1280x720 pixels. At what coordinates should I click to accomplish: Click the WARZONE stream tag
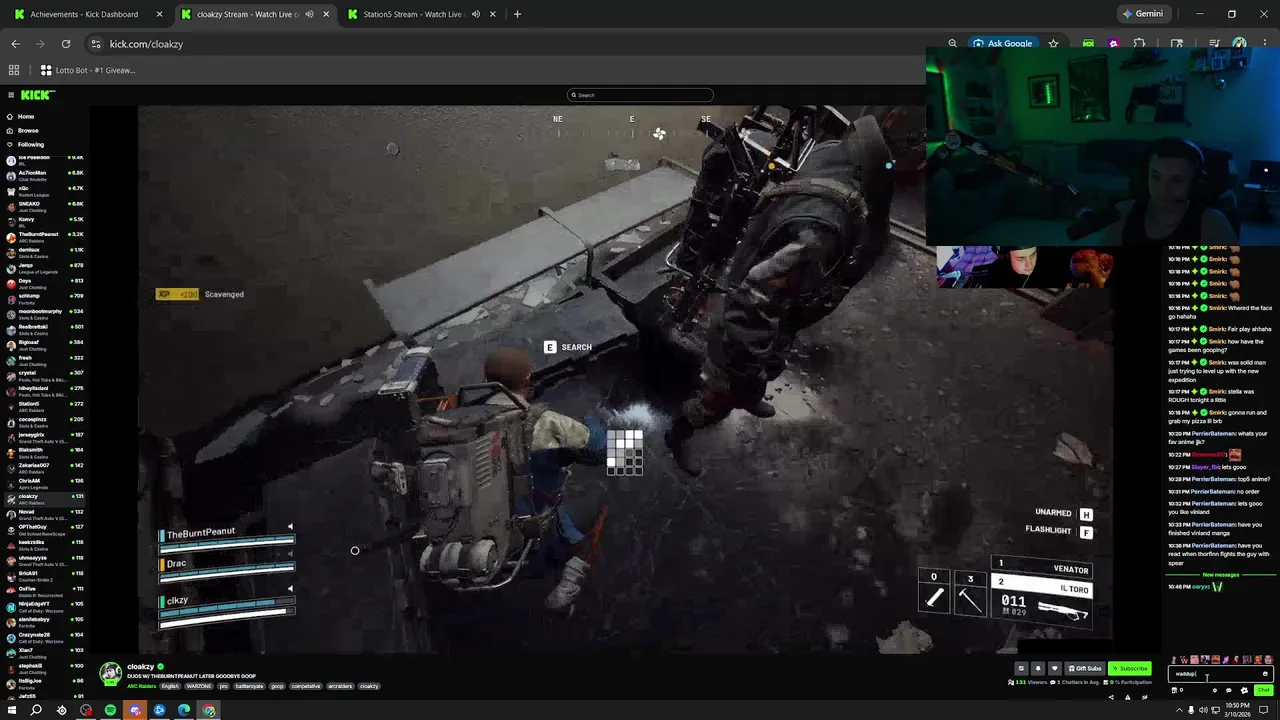199,686
